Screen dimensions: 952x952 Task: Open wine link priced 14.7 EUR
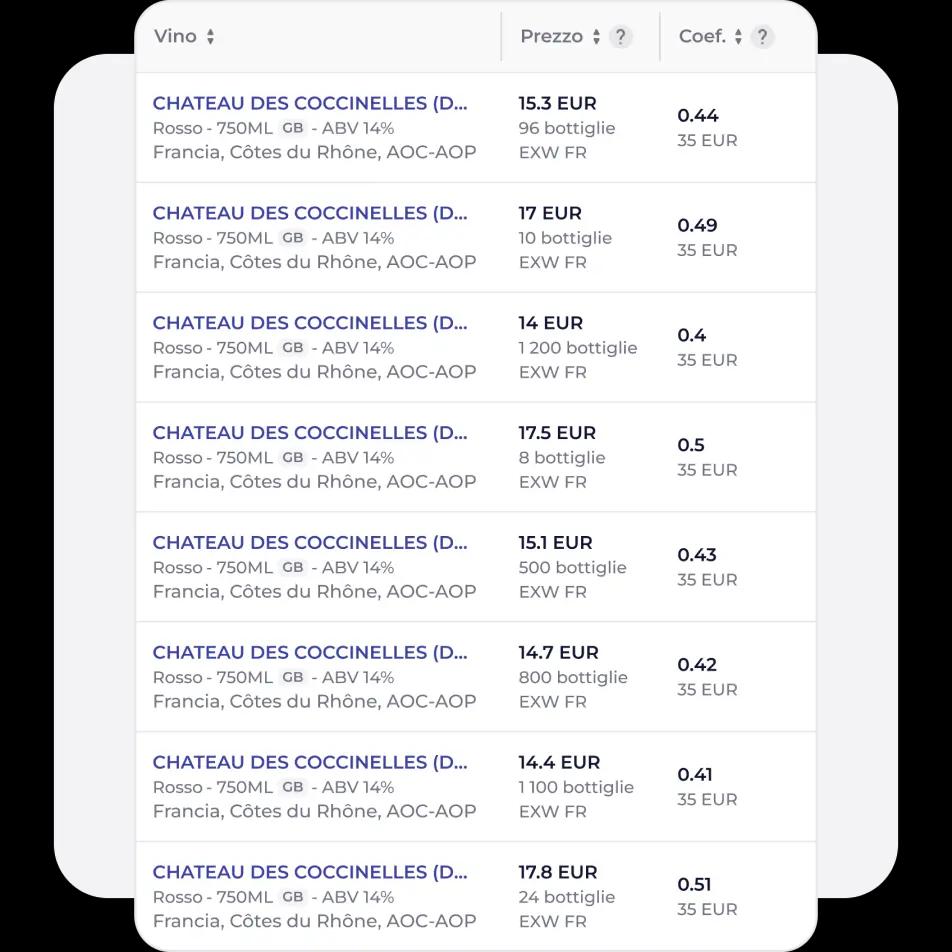310,653
